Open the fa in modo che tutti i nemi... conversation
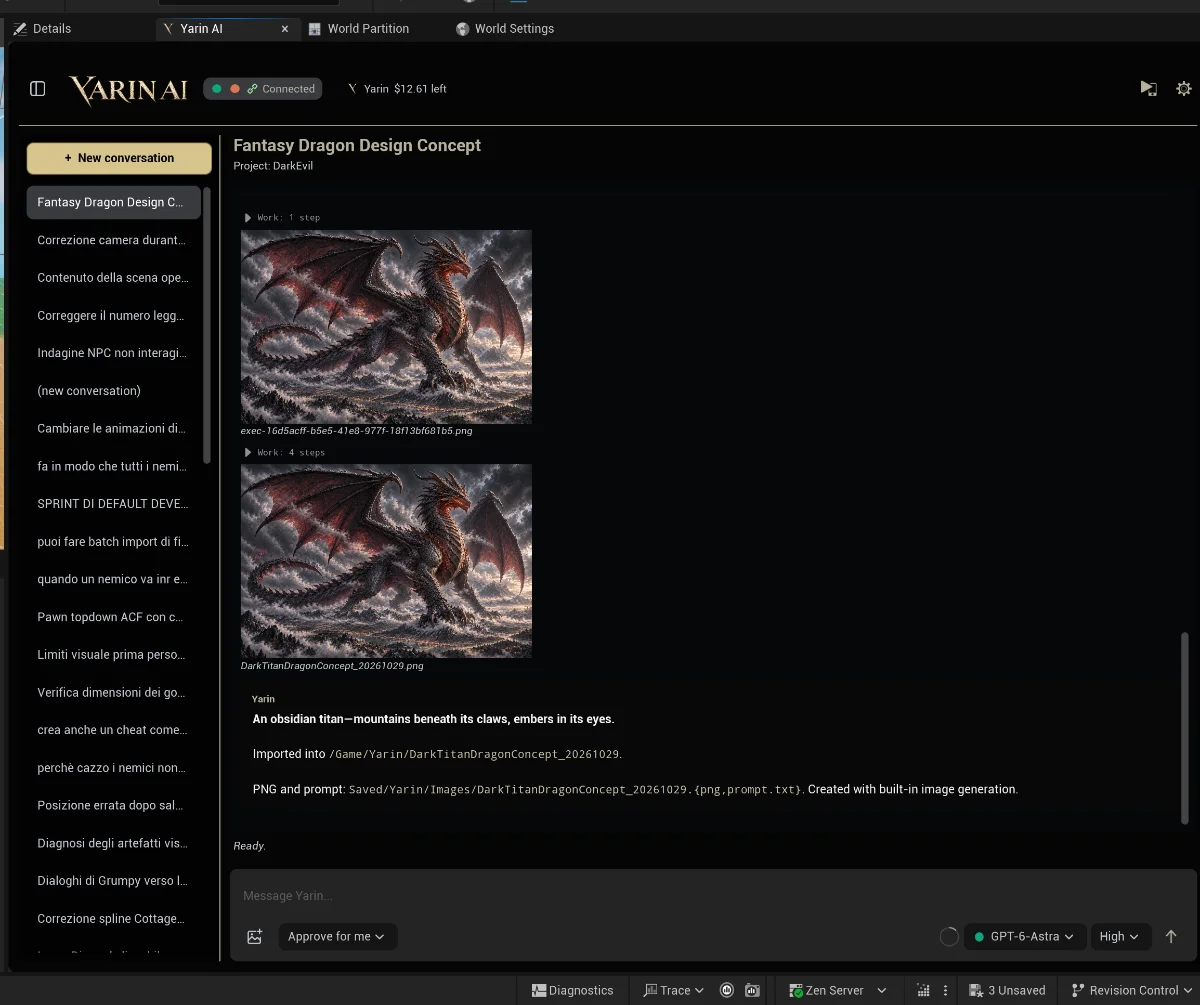1200x1005 pixels. pyautogui.click(x=114, y=466)
